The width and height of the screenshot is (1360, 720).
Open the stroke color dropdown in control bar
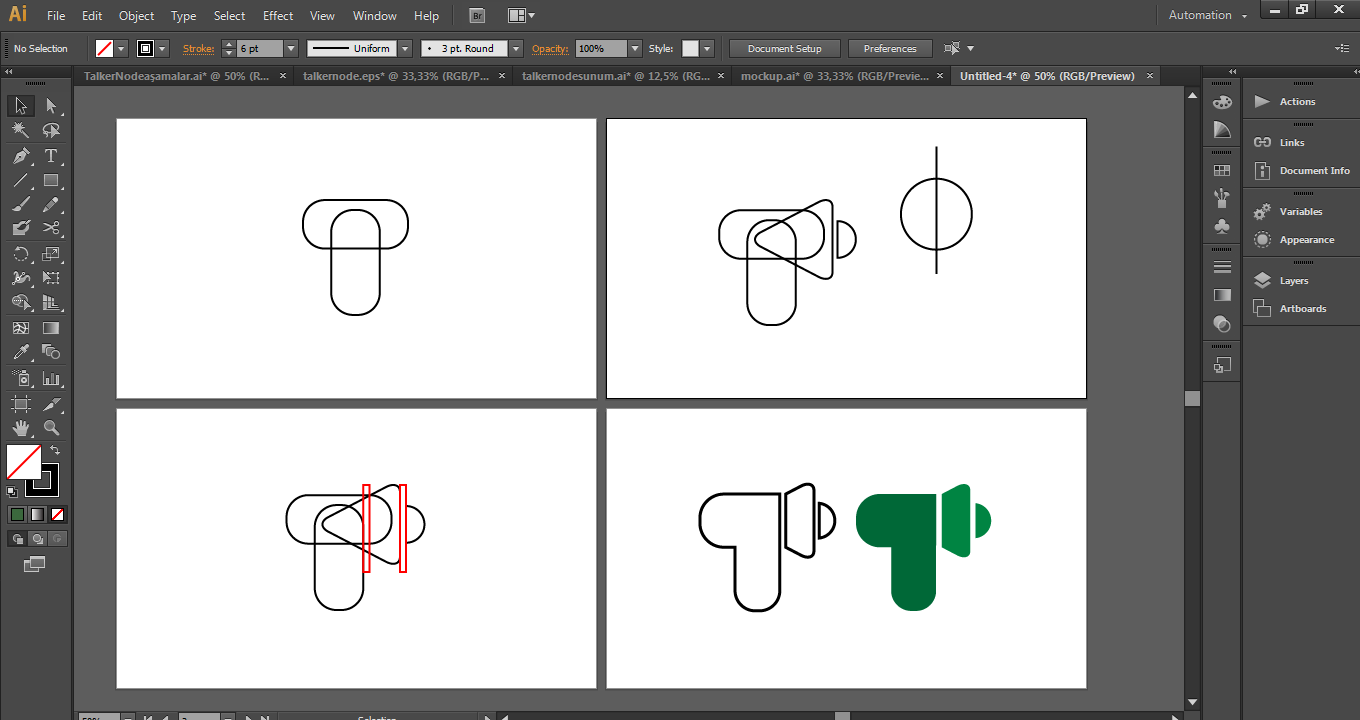coord(162,48)
